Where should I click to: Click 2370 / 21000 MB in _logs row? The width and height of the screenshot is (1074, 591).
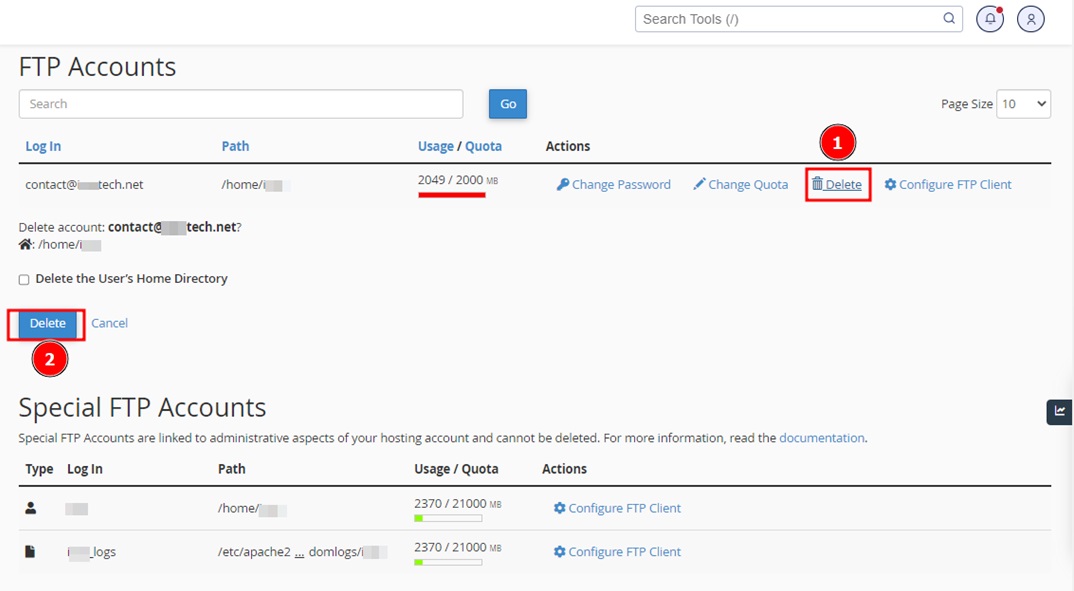(x=458, y=547)
